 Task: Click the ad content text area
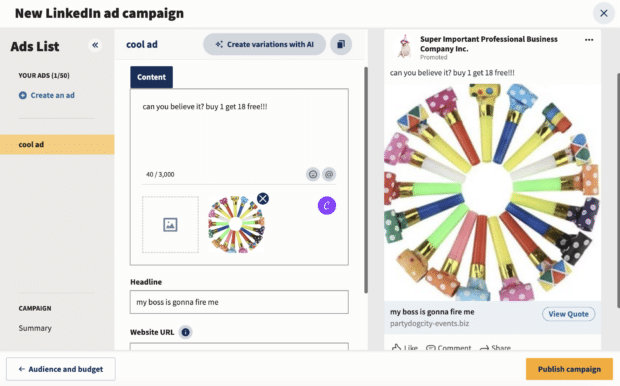[x=239, y=131]
